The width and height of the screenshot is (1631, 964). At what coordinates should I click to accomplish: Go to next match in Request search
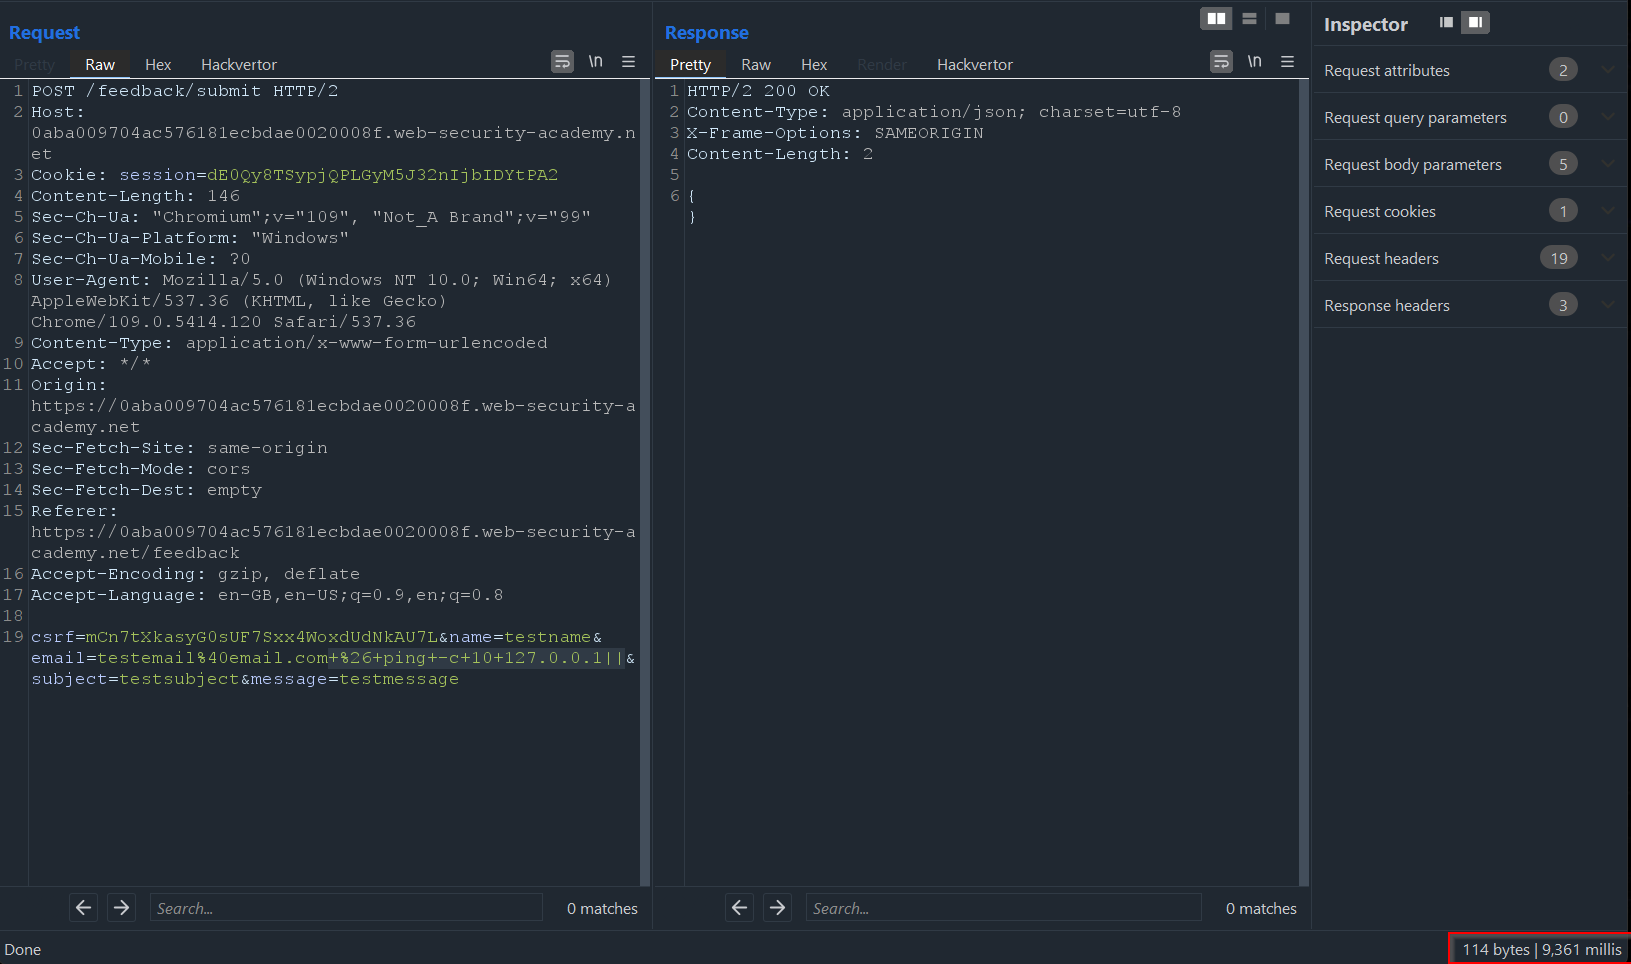121,908
